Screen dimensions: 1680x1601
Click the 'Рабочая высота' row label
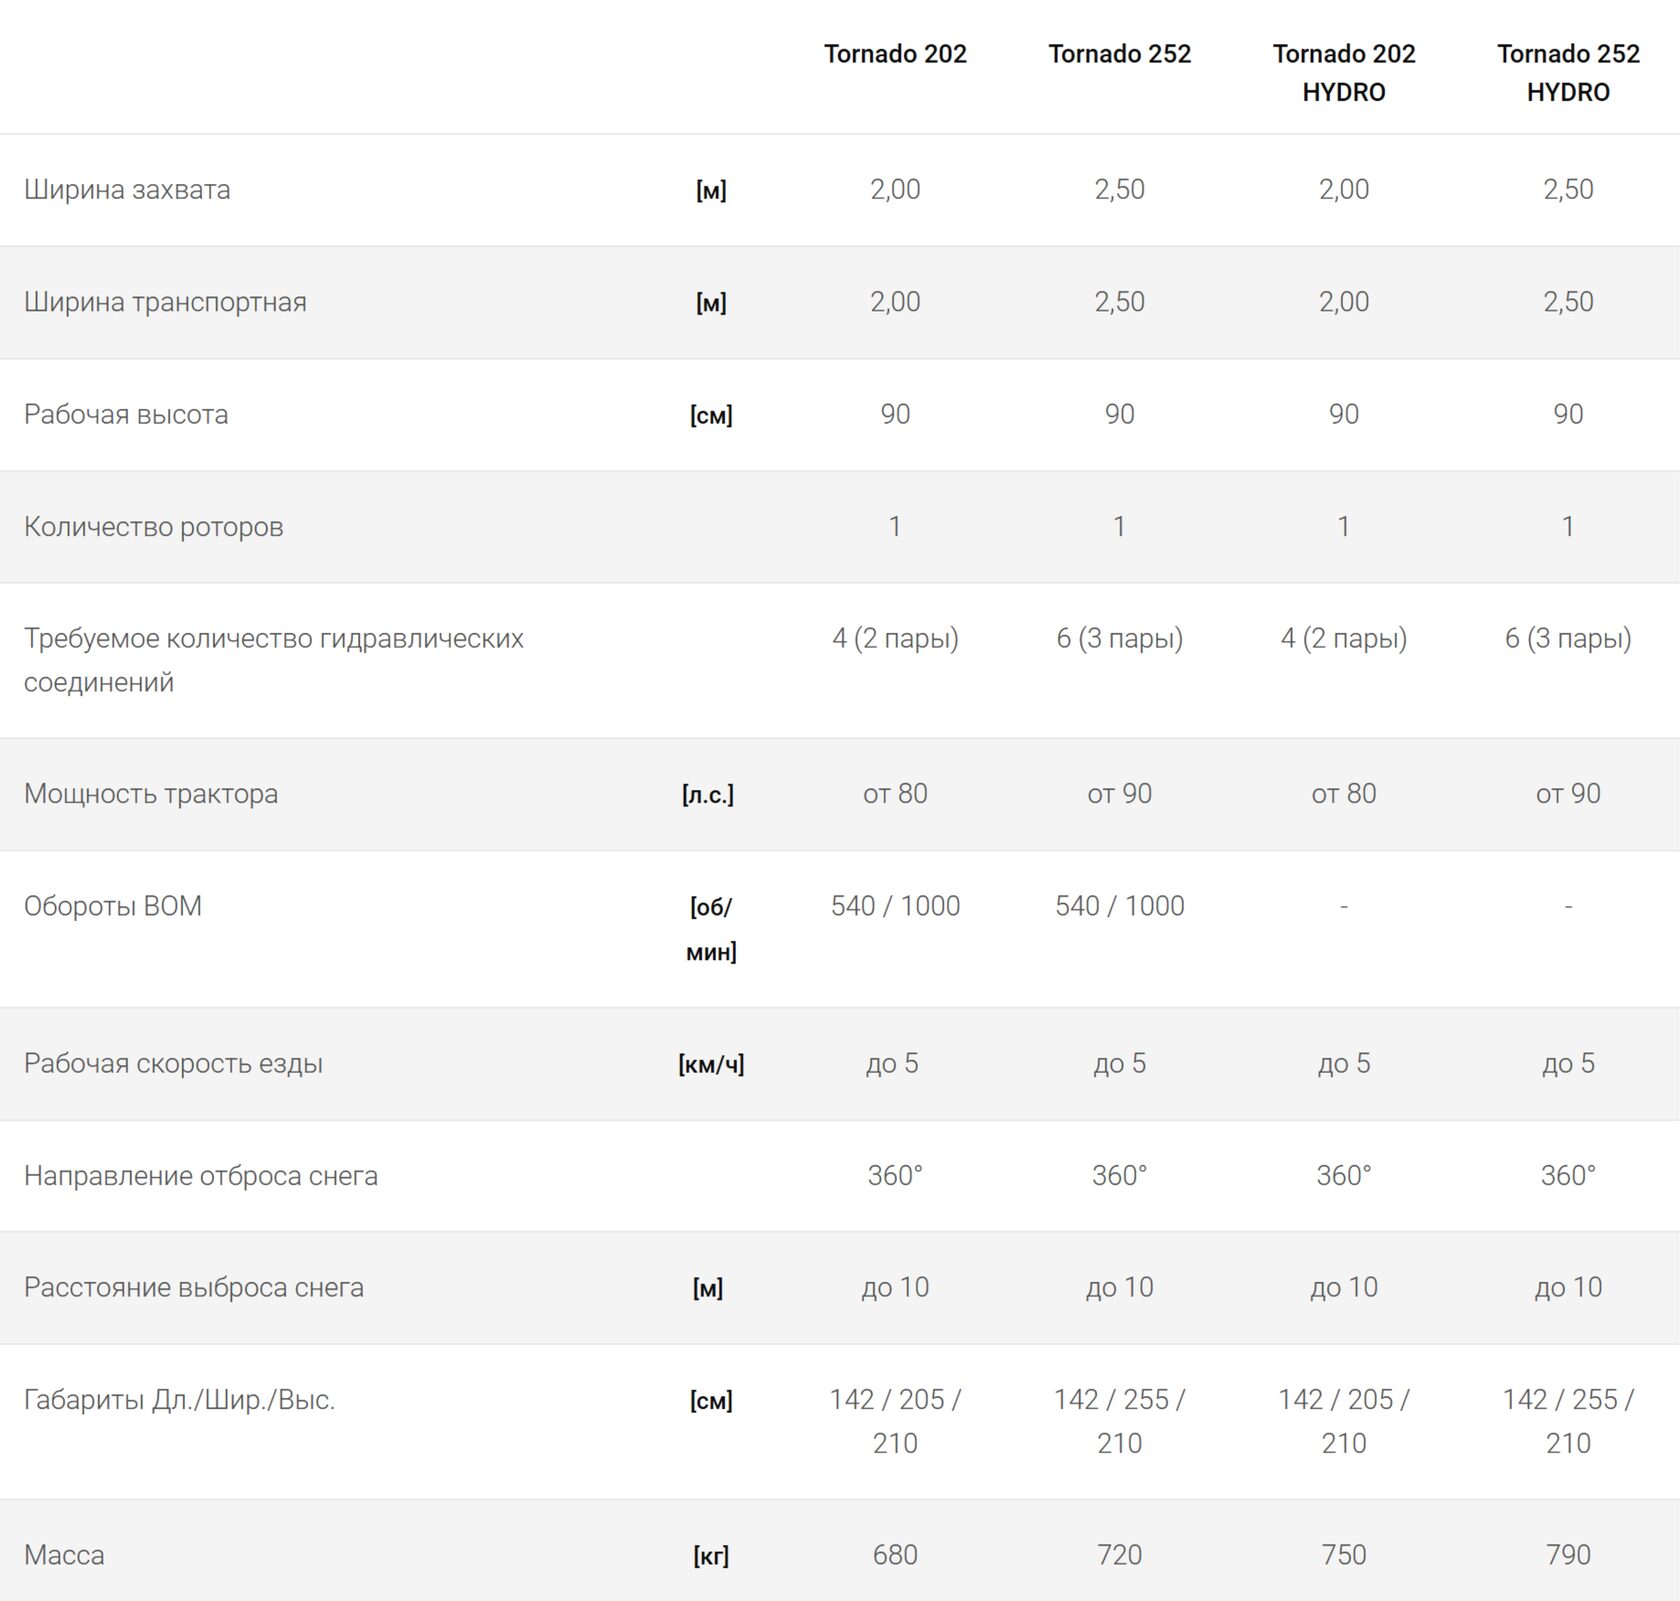126,414
